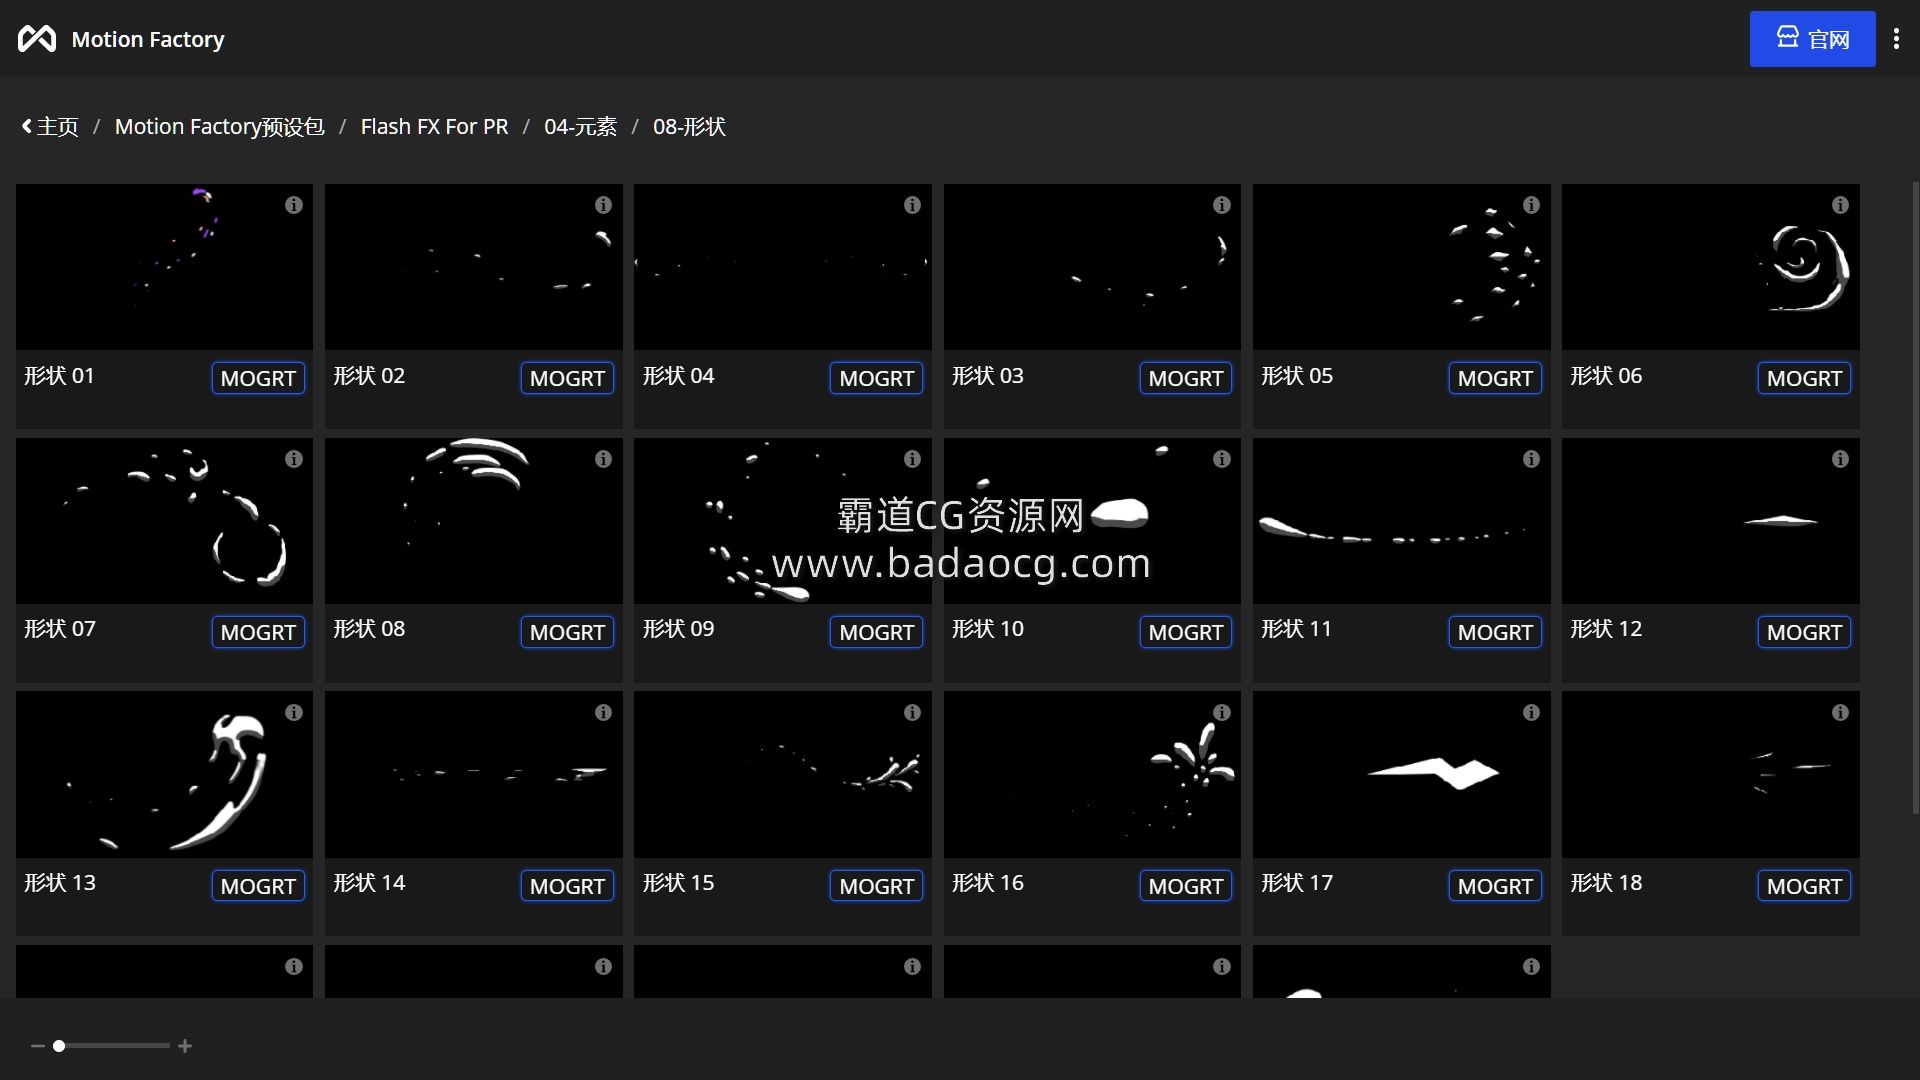Click MOGRT badge on 形状 07
The image size is (1920, 1080).
pos(258,632)
